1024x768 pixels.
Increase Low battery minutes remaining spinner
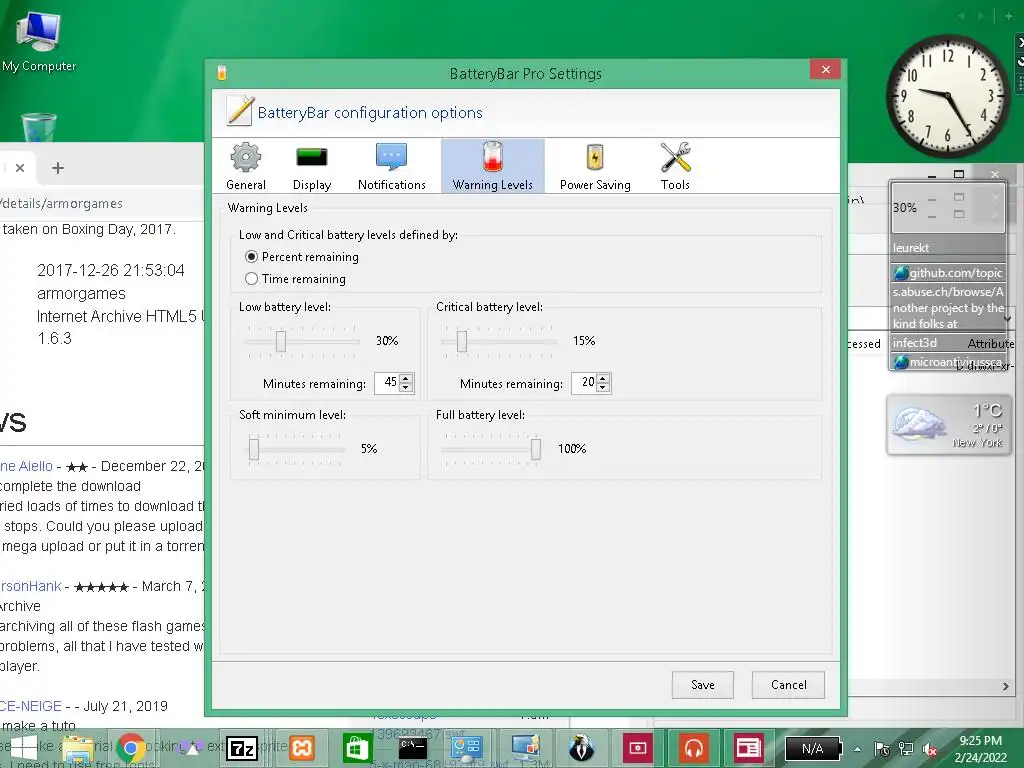point(406,378)
